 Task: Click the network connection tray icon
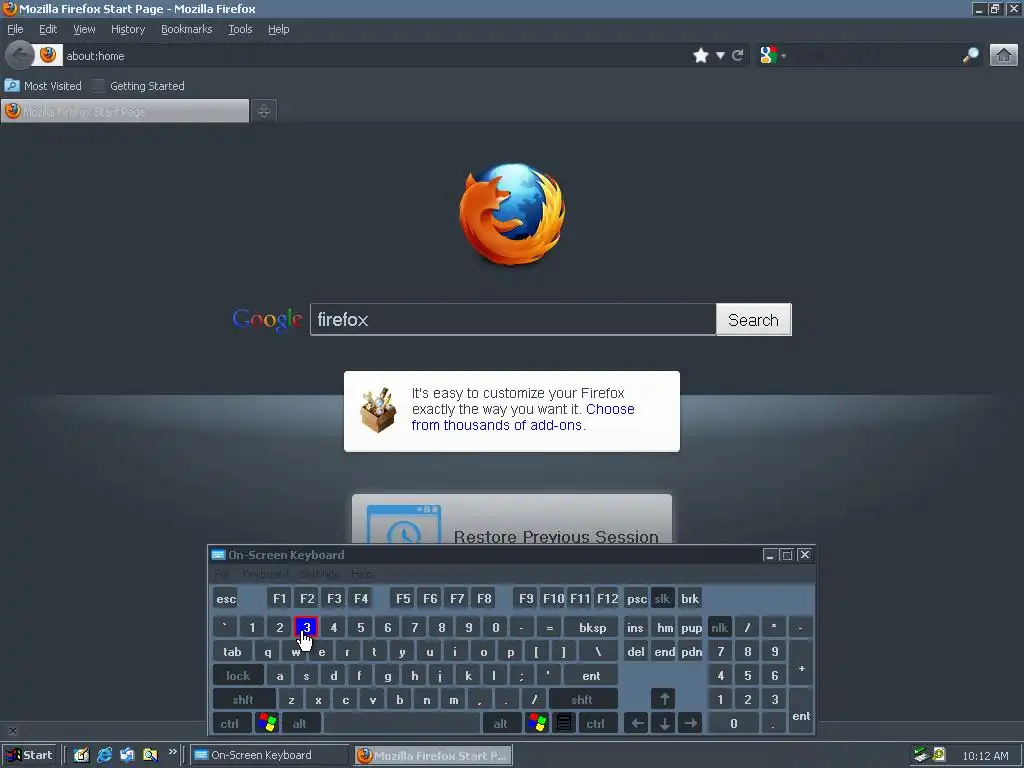[921, 755]
